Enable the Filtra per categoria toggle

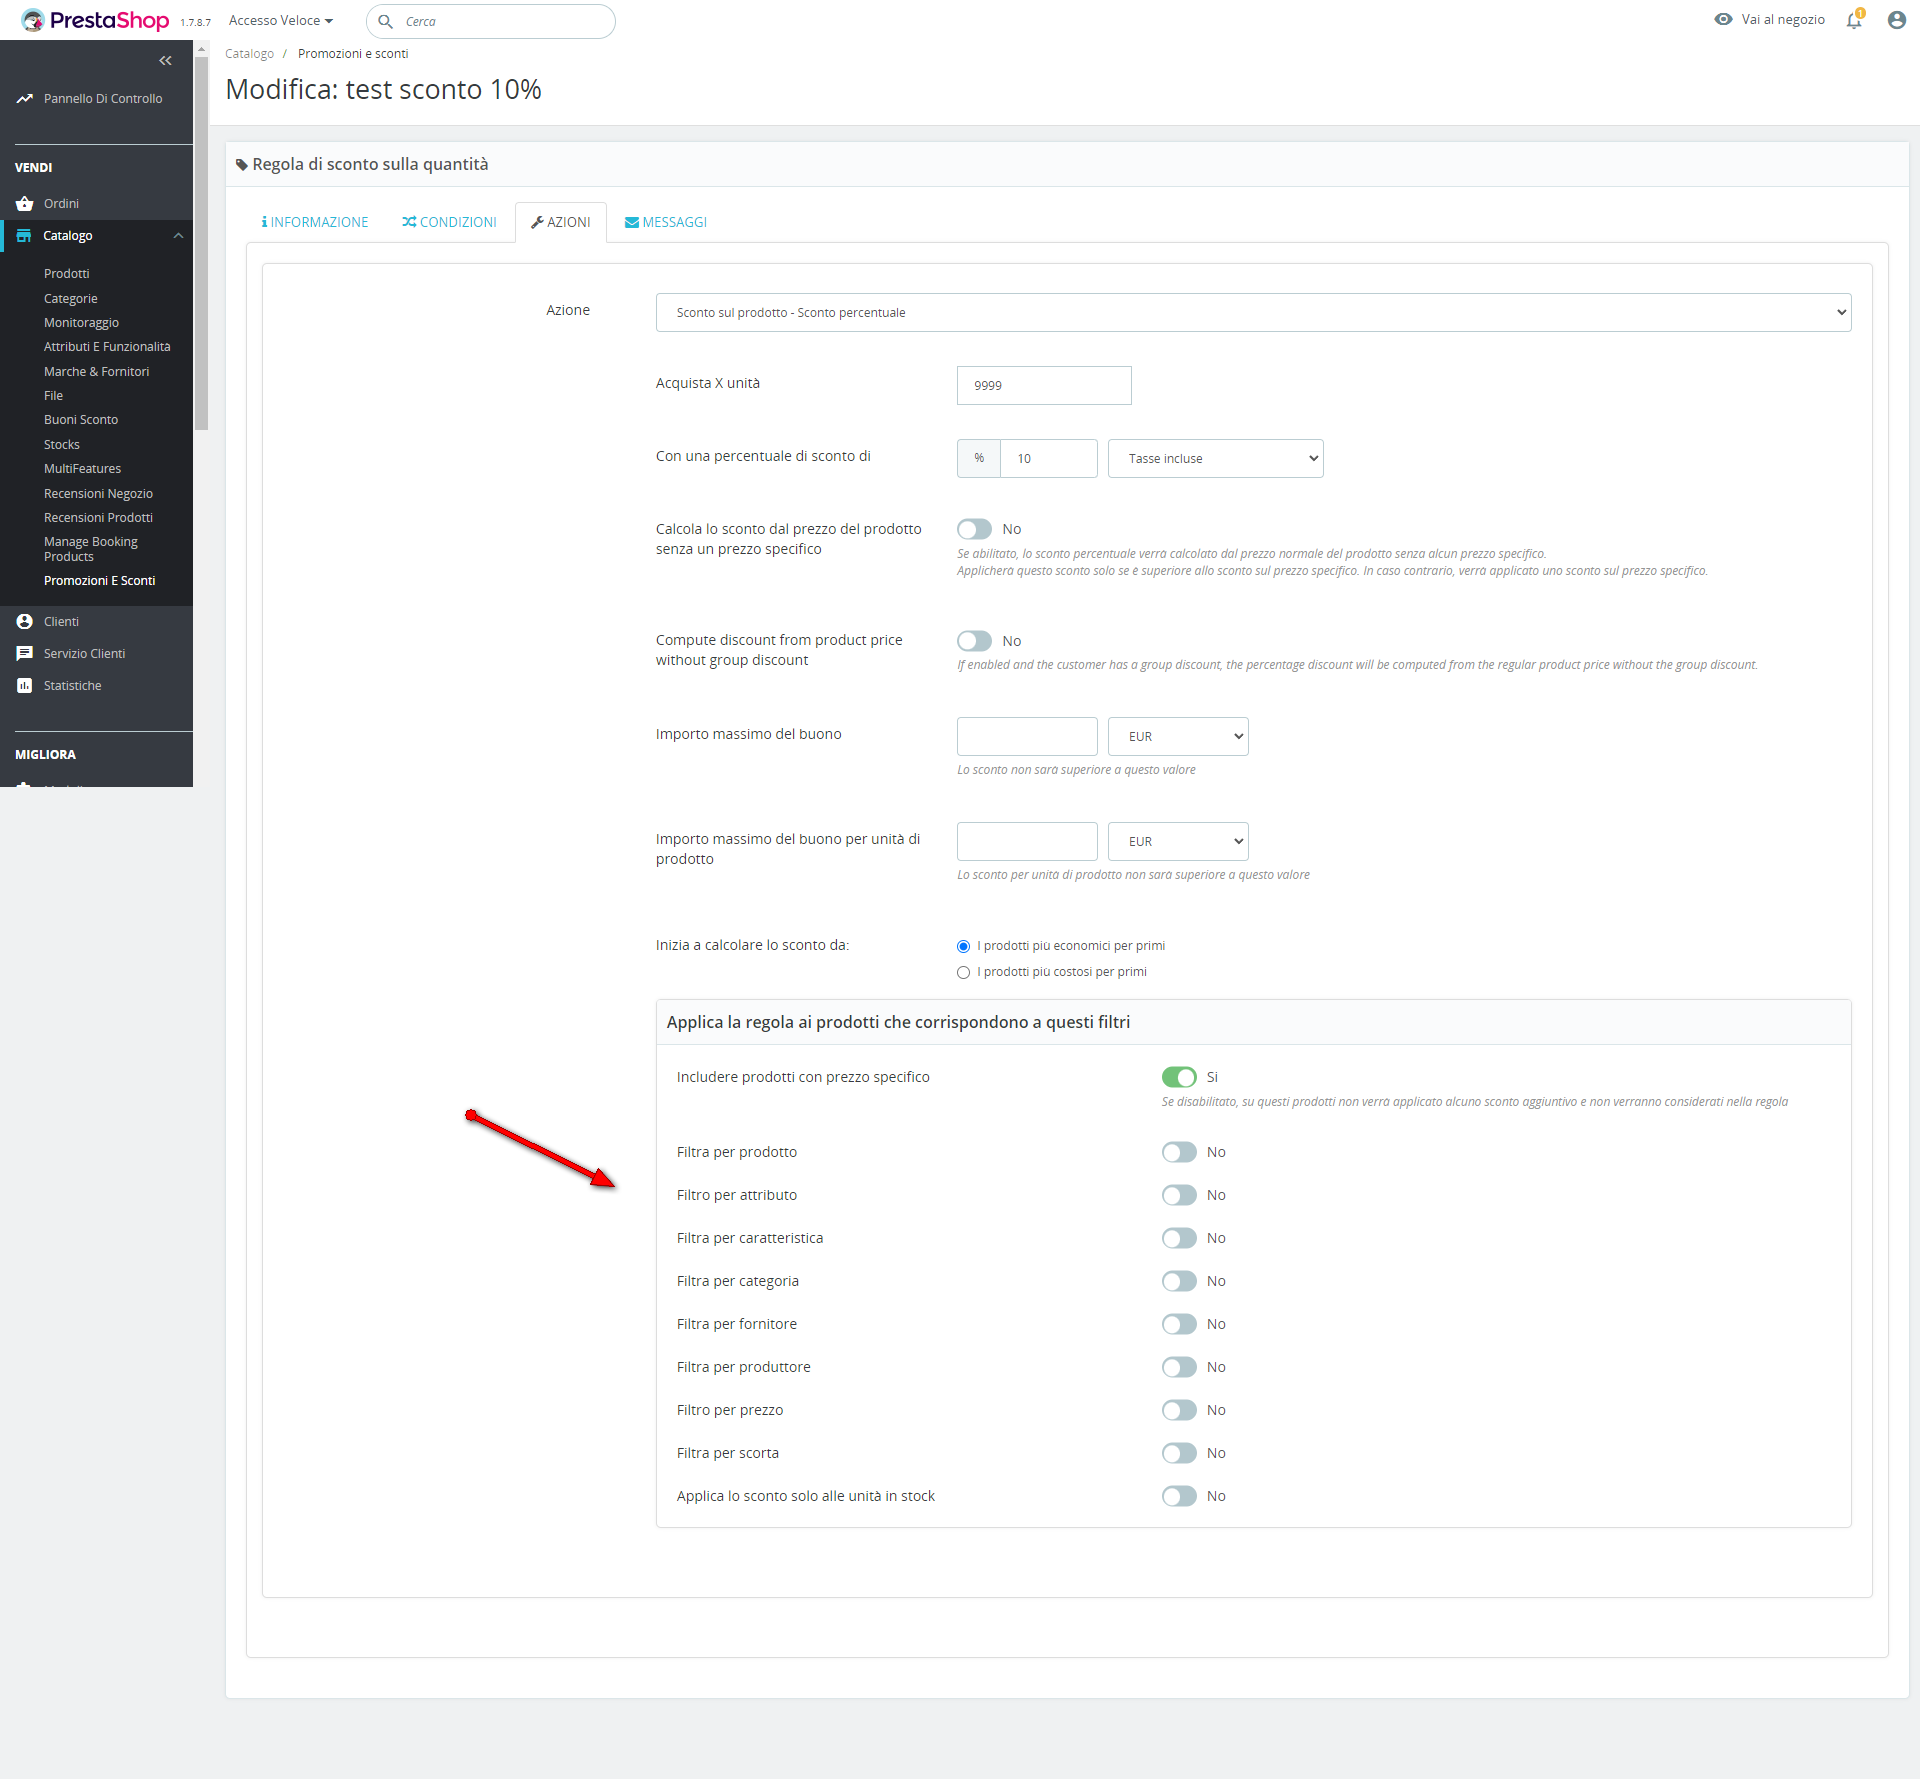tap(1179, 1282)
